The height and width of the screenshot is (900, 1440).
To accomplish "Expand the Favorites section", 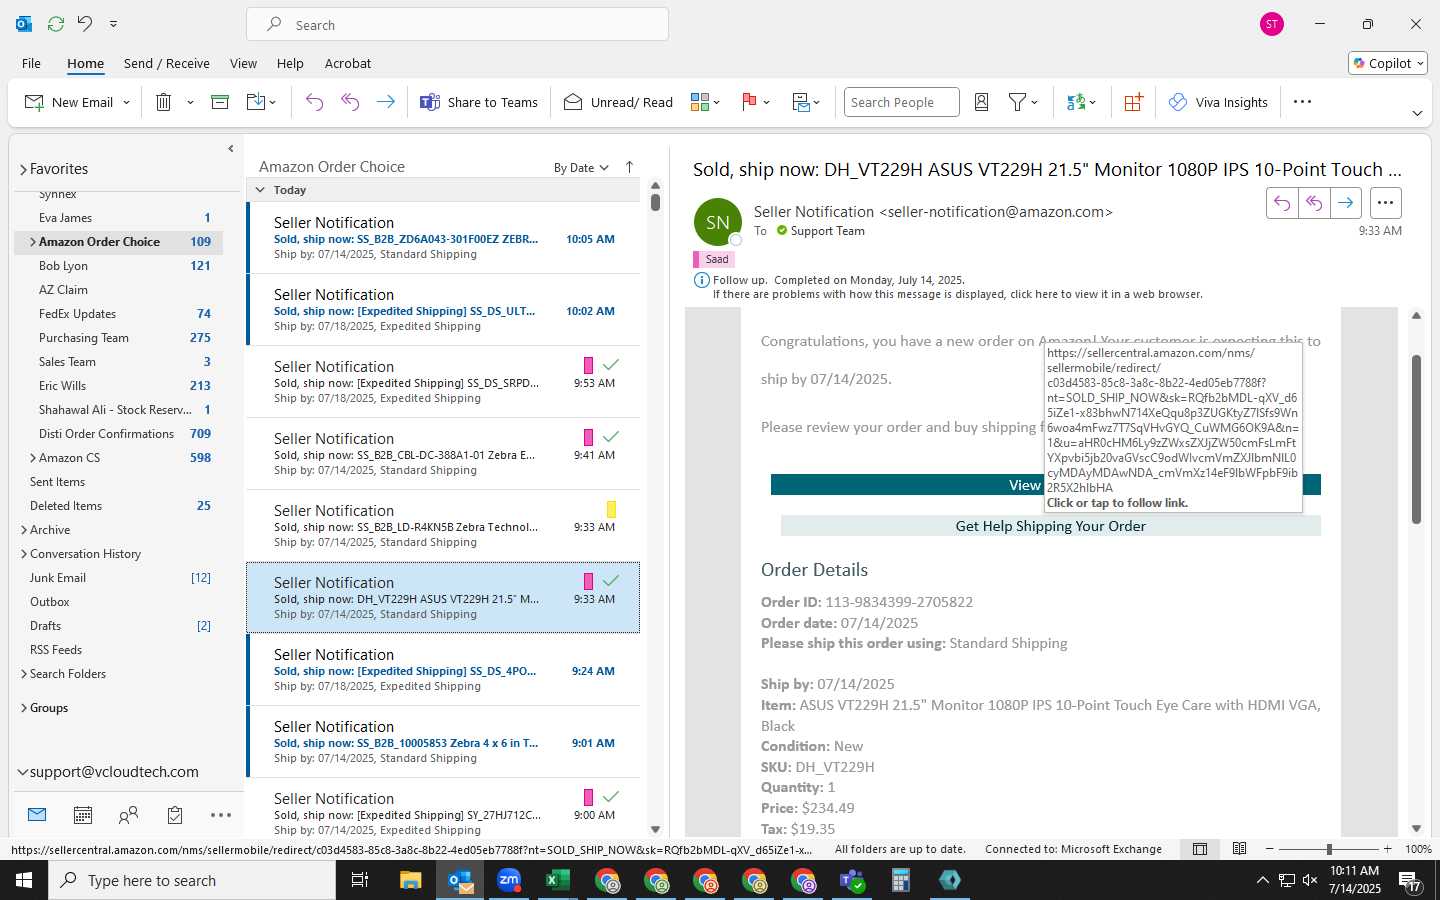I will tap(23, 169).
